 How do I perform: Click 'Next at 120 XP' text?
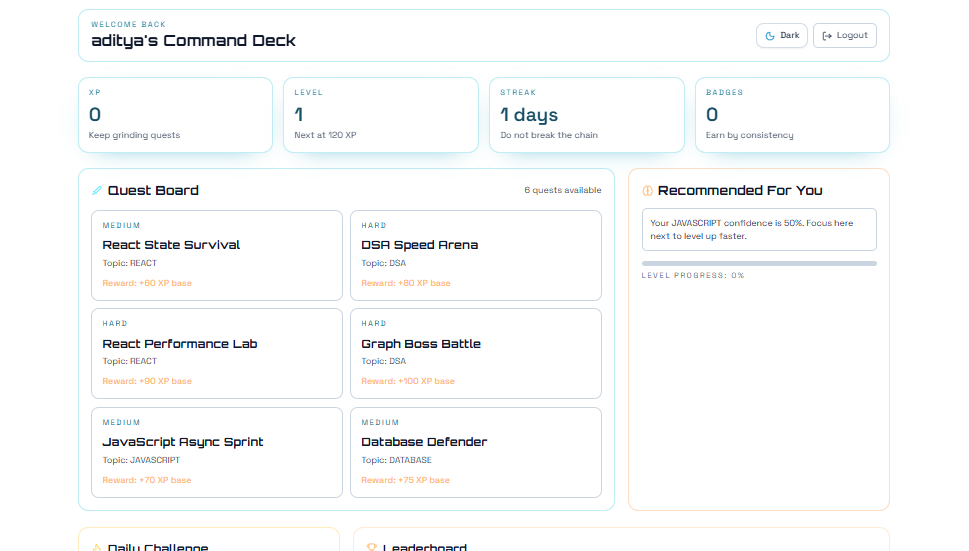(x=325, y=135)
